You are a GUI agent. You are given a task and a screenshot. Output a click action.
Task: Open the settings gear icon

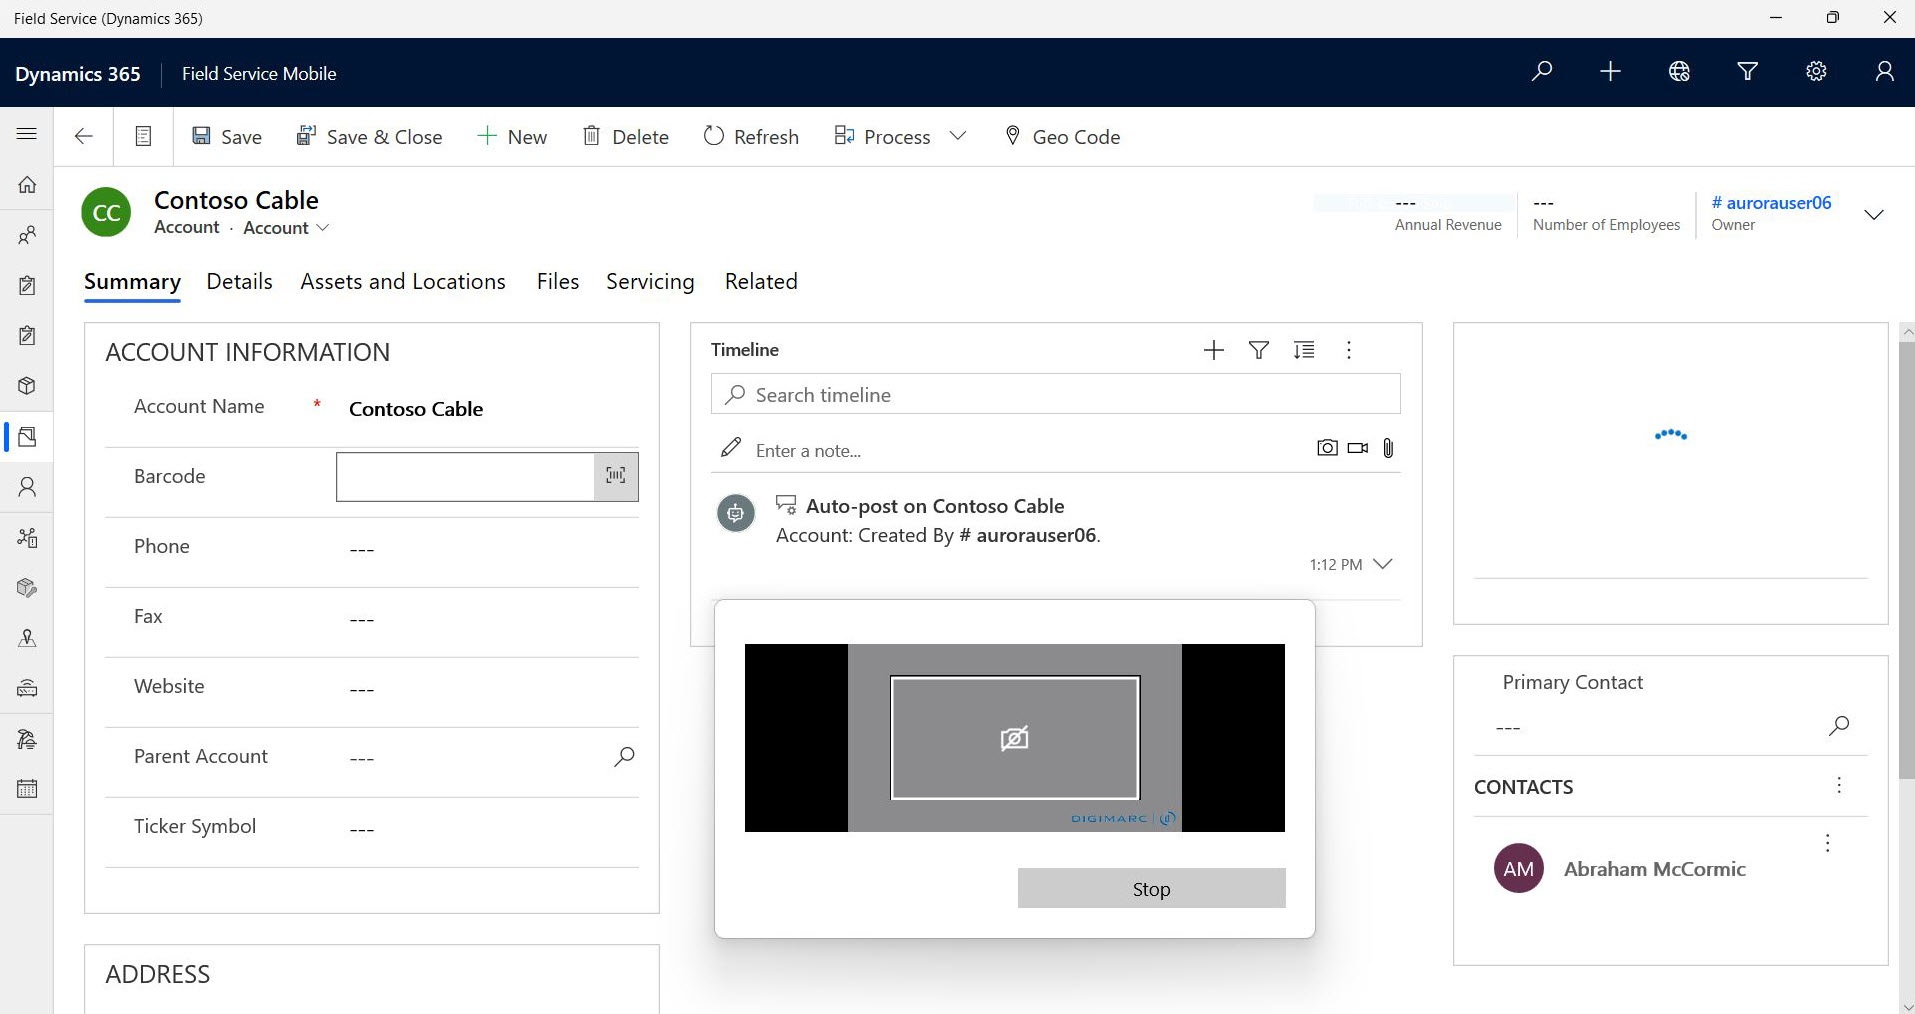point(1816,72)
